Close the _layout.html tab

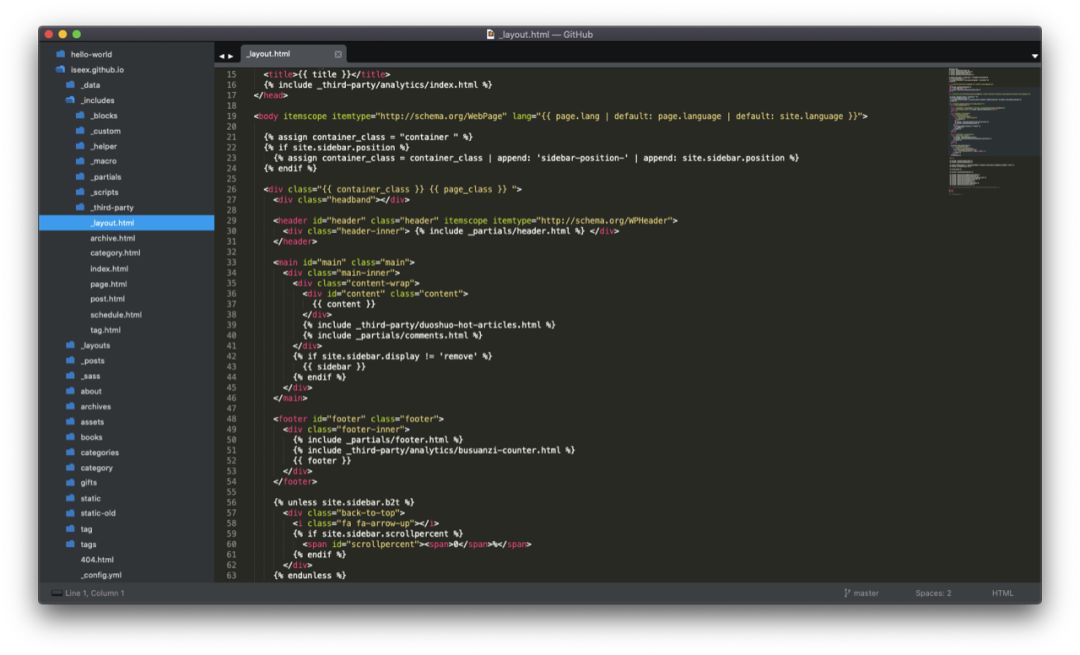coord(338,54)
